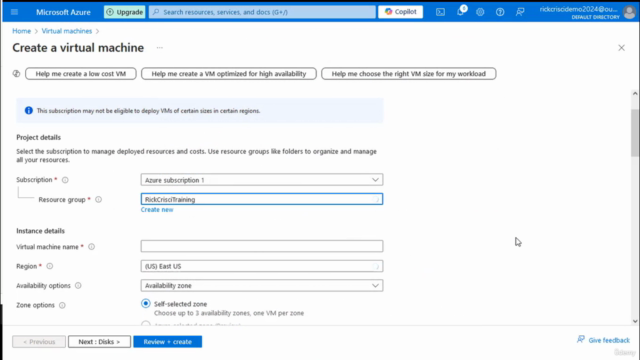640x360 pixels.
Task: Open the Region dropdown
Action: tap(262, 266)
